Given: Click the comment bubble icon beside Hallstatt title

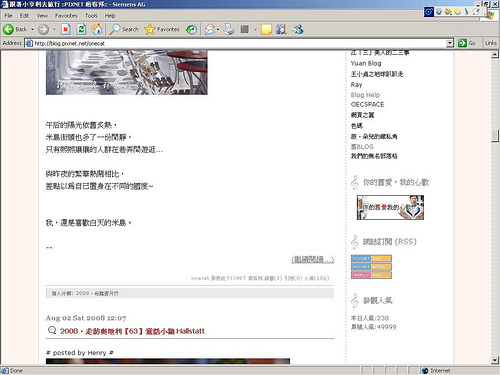Looking at the screenshot, I should [x=52, y=330].
